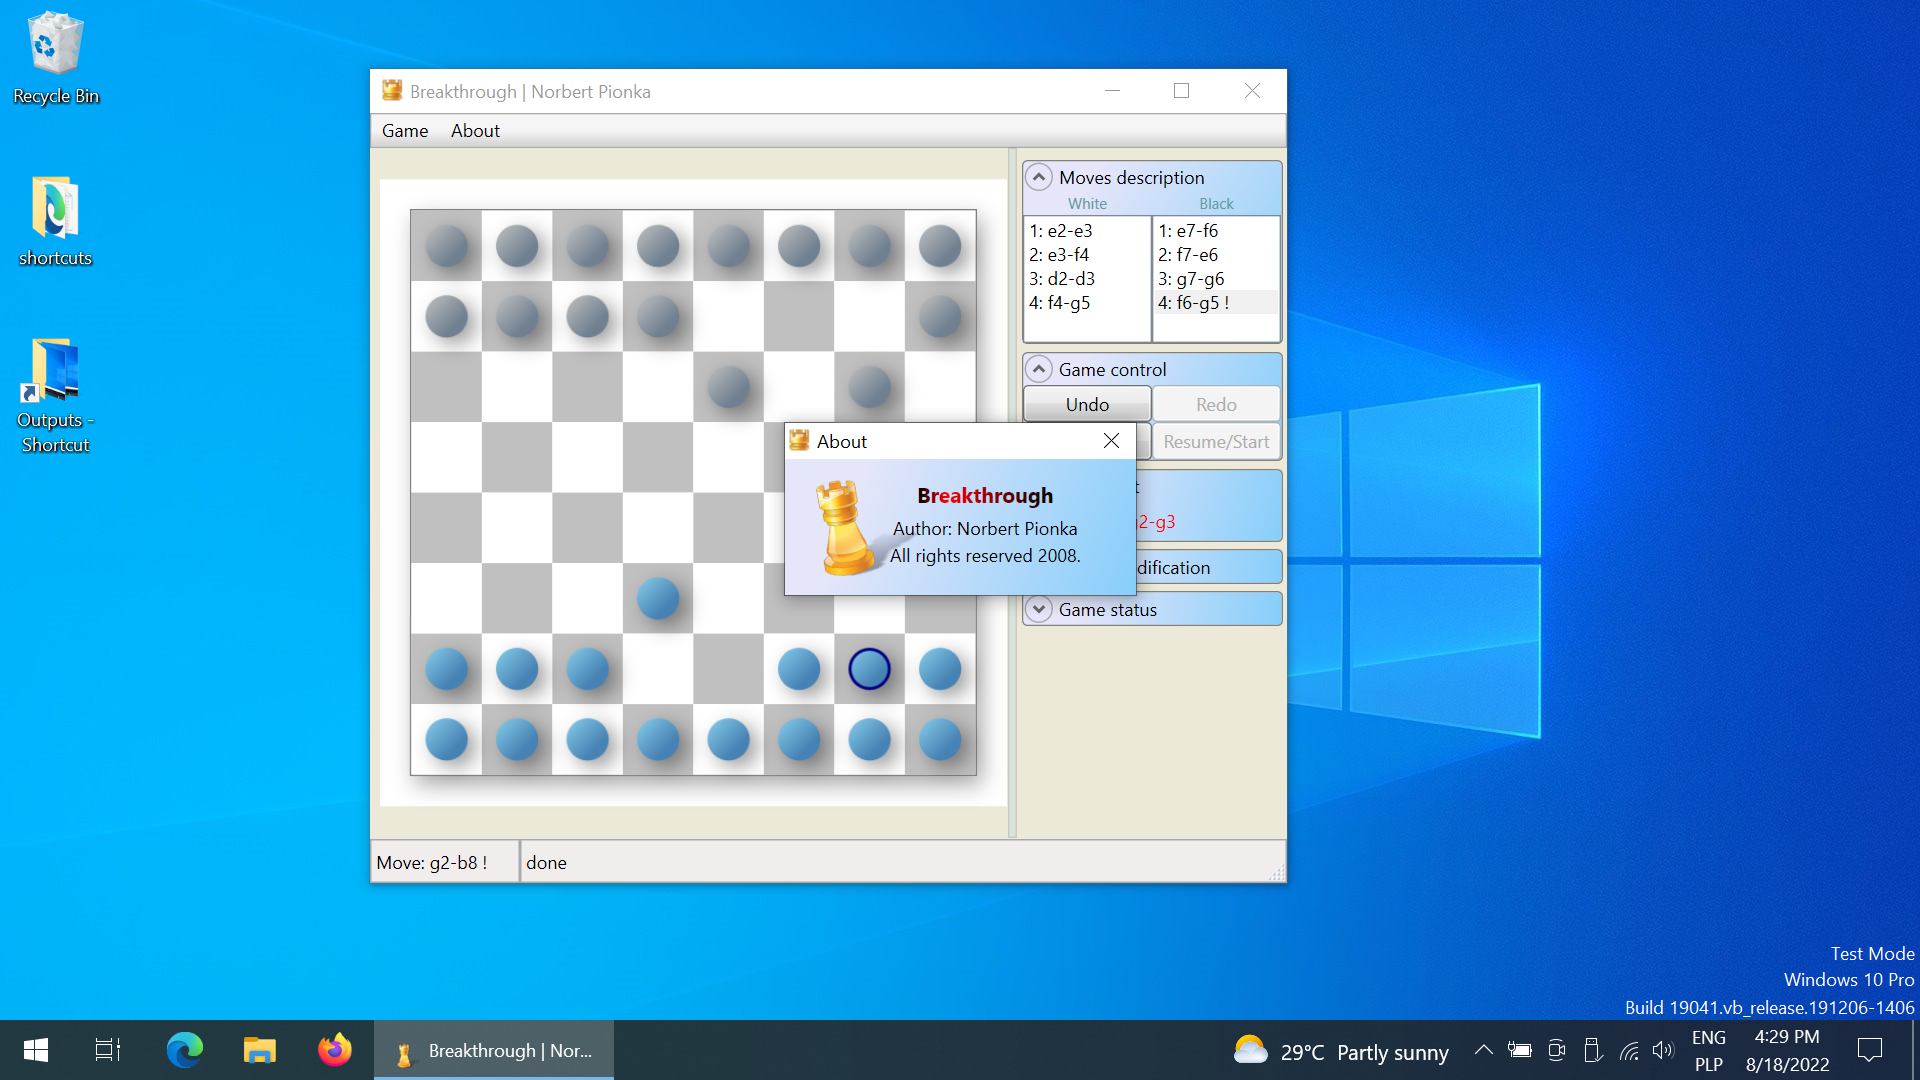Collapse the Game control panel
This screenshot has height=1080, width=1920.
coord(1039,368)
